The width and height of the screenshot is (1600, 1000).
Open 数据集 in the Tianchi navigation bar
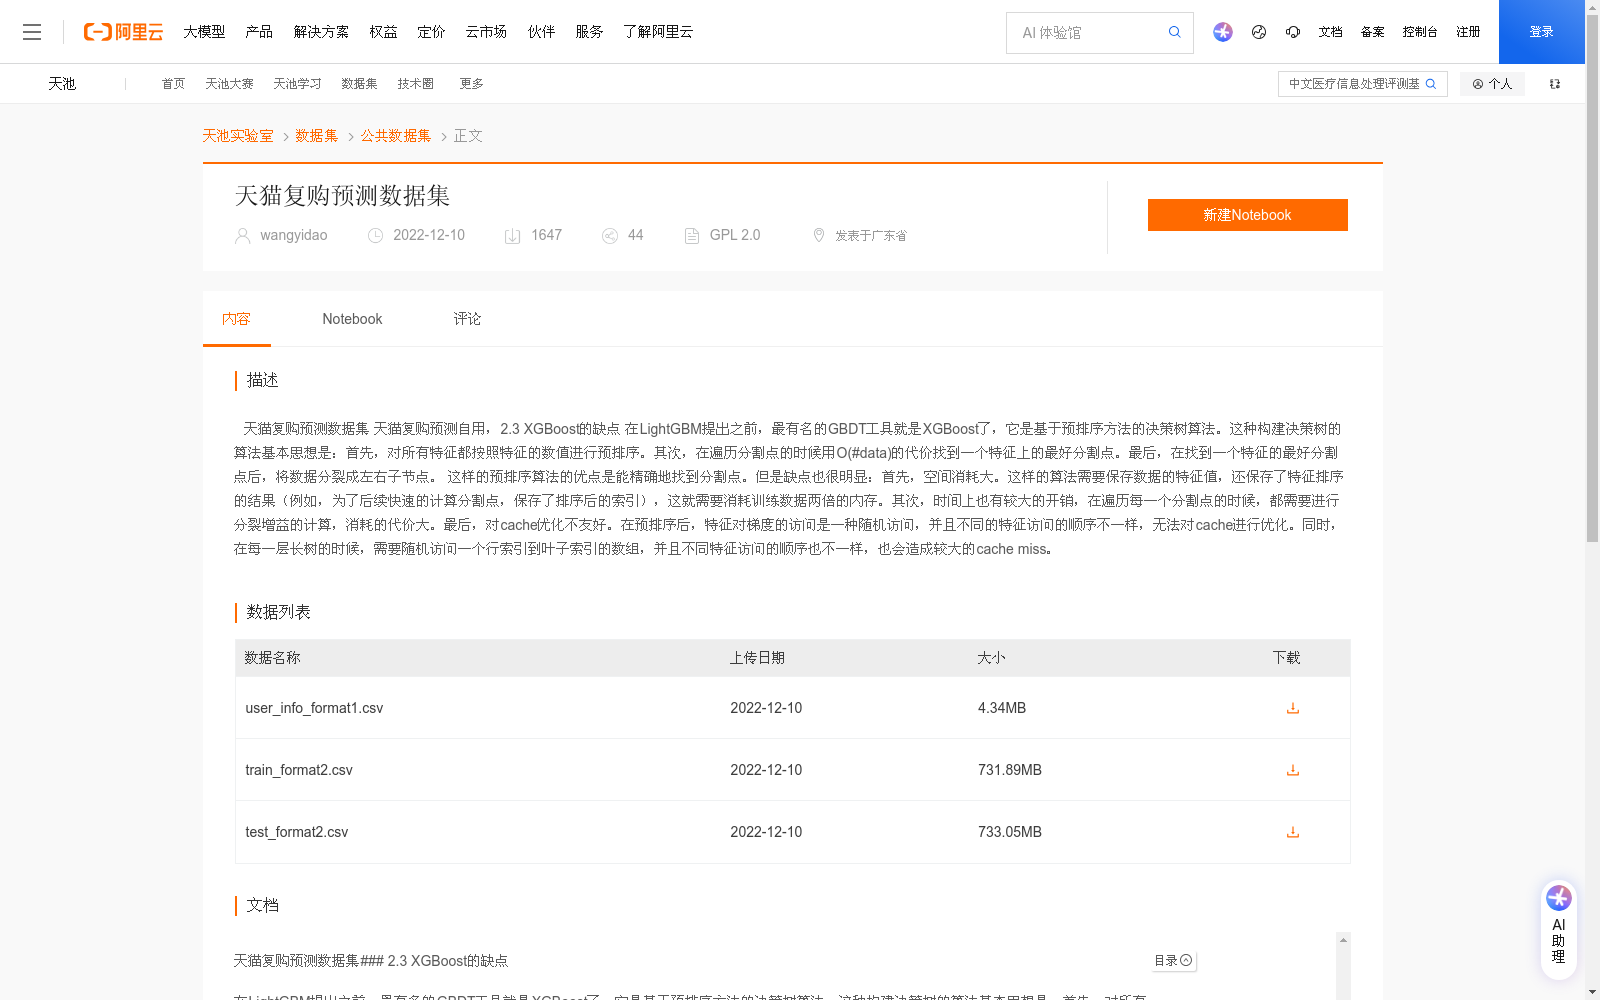359,84
